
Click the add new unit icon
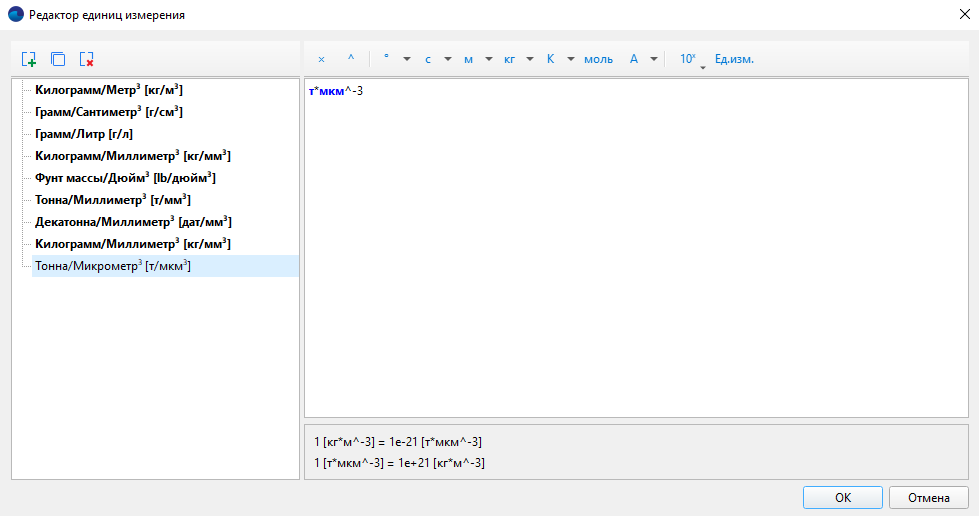click(29, 59)
